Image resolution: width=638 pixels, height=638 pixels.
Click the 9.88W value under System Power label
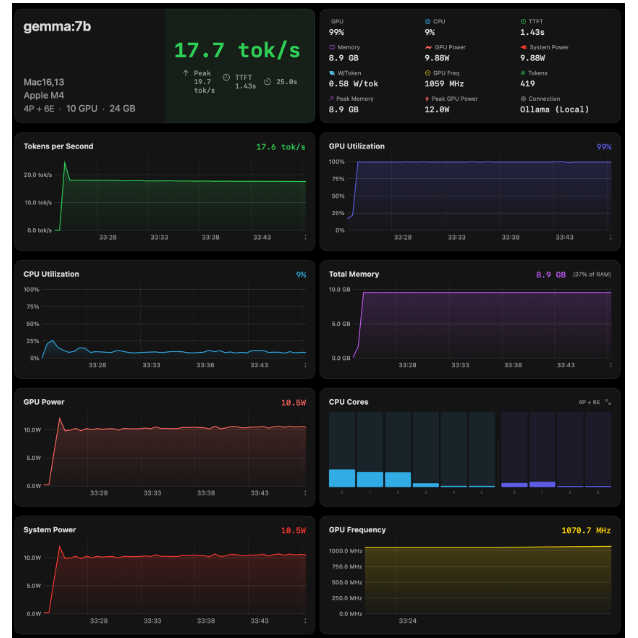pyautogui.click(x=532, y=58)
